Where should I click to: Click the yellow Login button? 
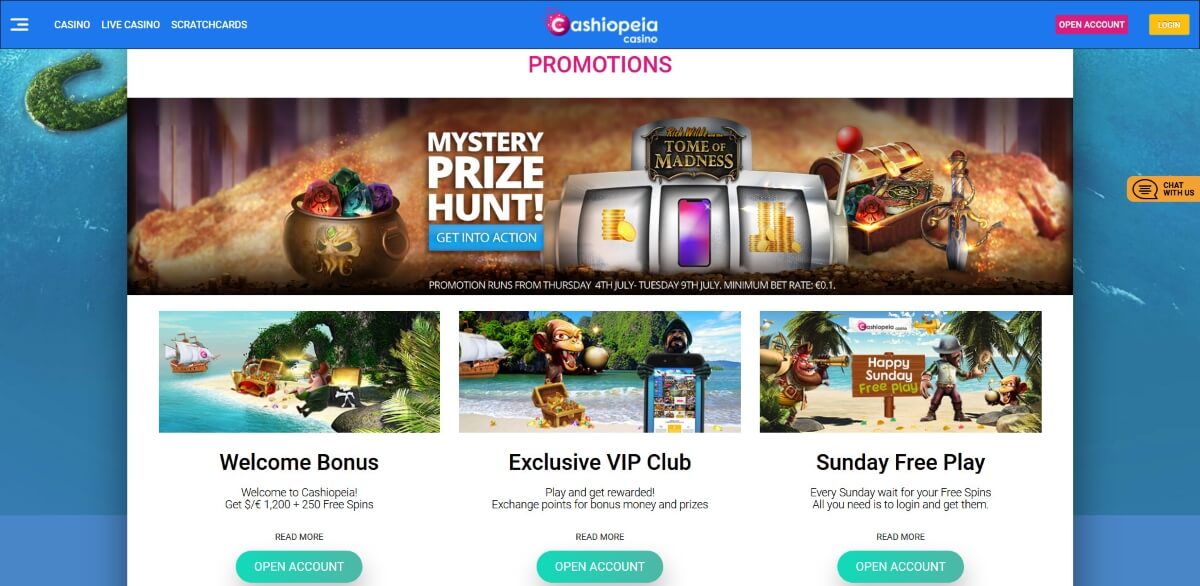(x=1169, y=25)
